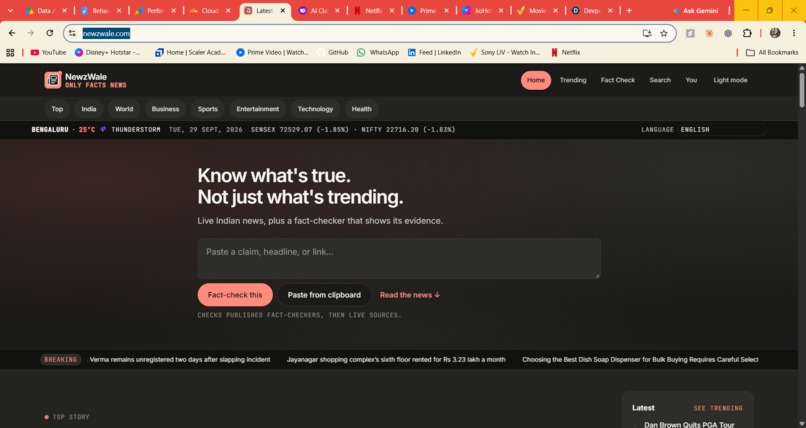Open Chrome's three-dot menu
806x428 pixels.
[794, 33]
